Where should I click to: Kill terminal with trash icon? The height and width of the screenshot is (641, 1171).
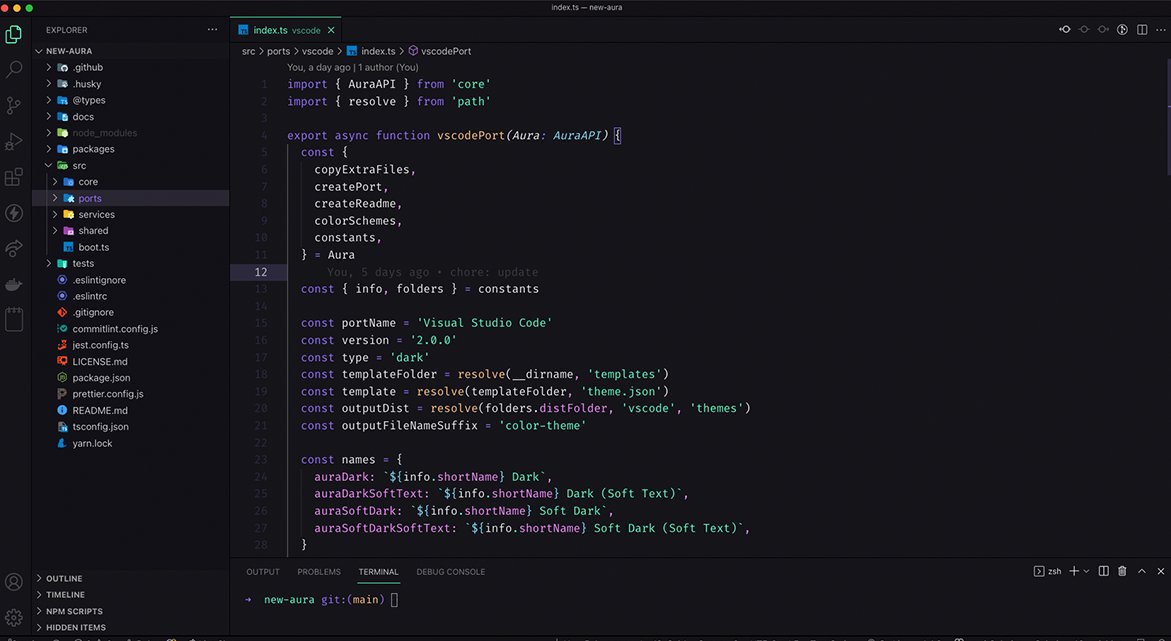1122,572
